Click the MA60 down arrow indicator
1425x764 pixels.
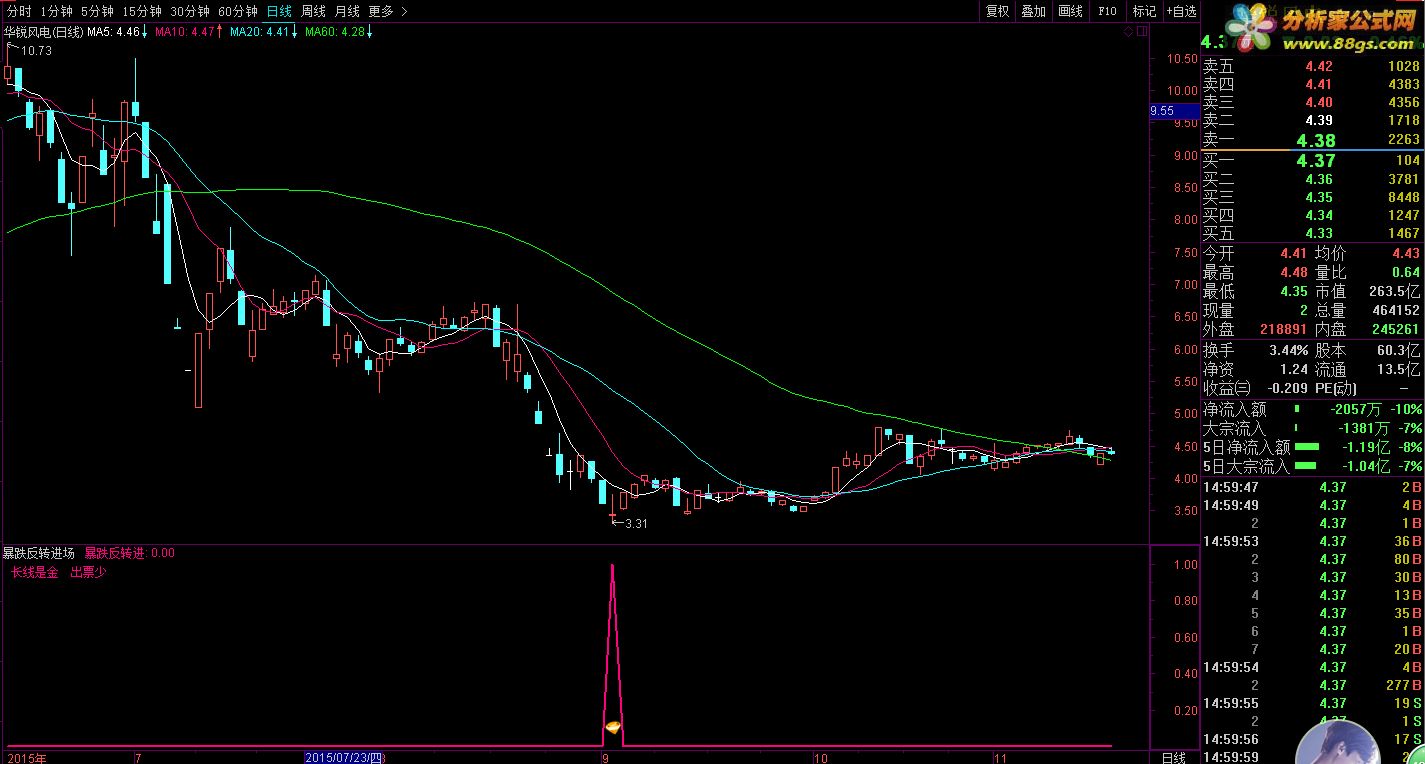pos(369,32)
